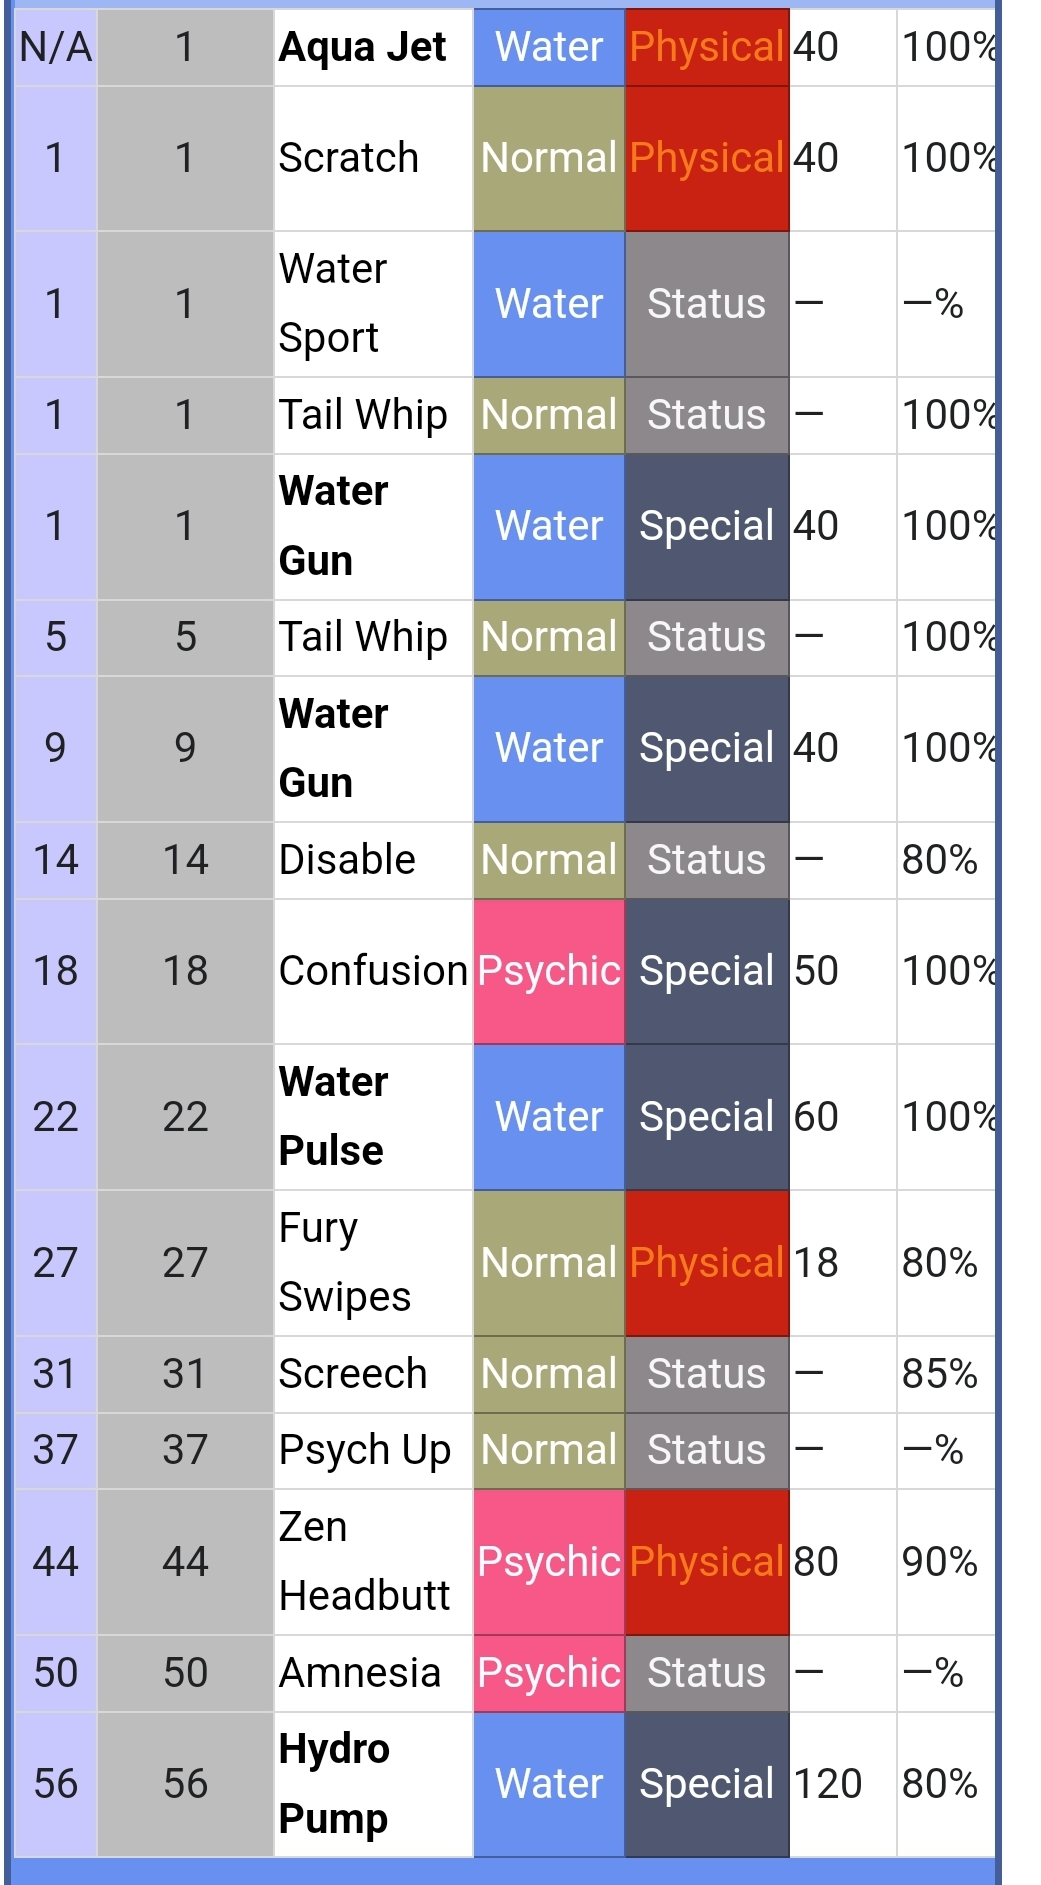Open the Psych Up move page
The height and width of the screenshot is (1885, 1041).
pos(365,1450)
